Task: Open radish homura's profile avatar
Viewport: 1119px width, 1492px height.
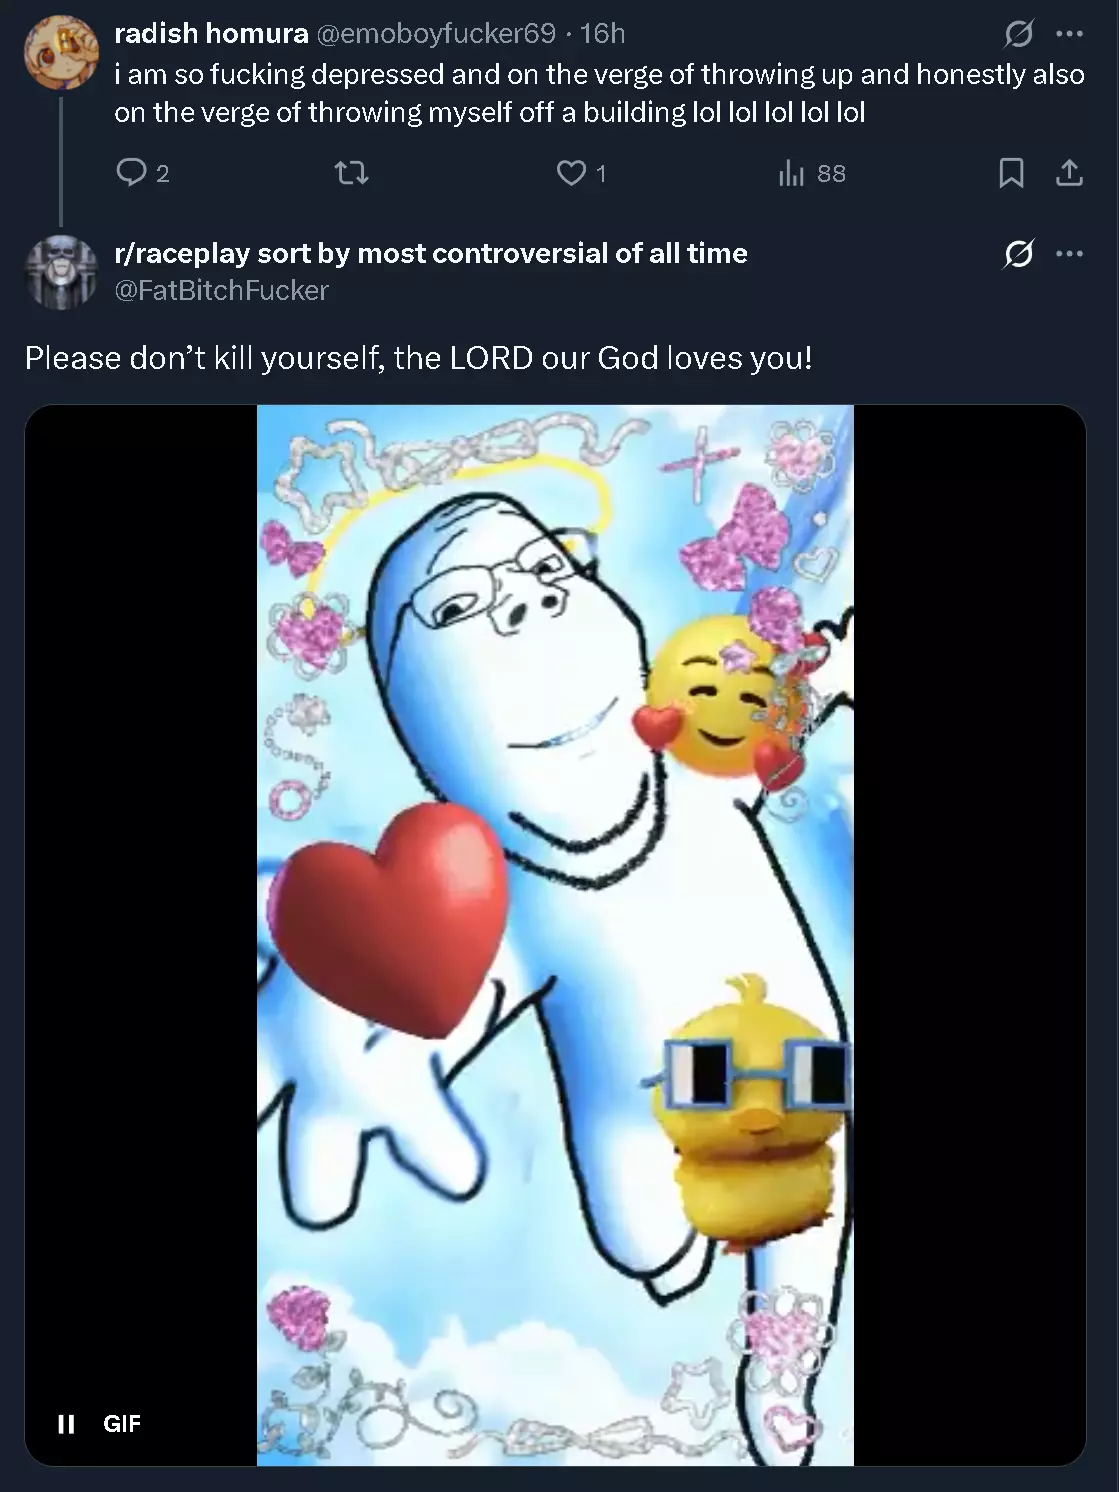Action: point(61,52)
